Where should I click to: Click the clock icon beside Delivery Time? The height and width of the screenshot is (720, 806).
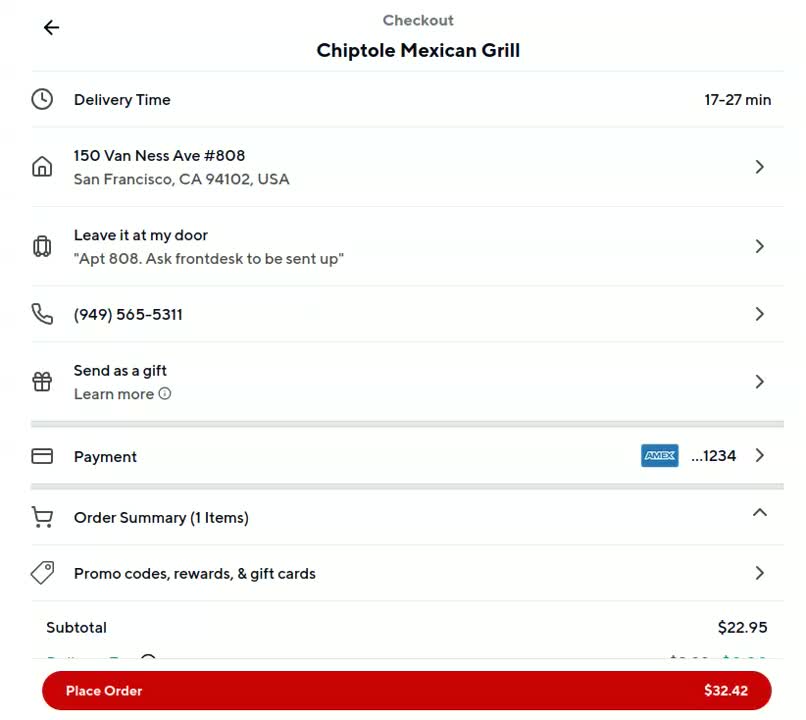click(42, 99)
